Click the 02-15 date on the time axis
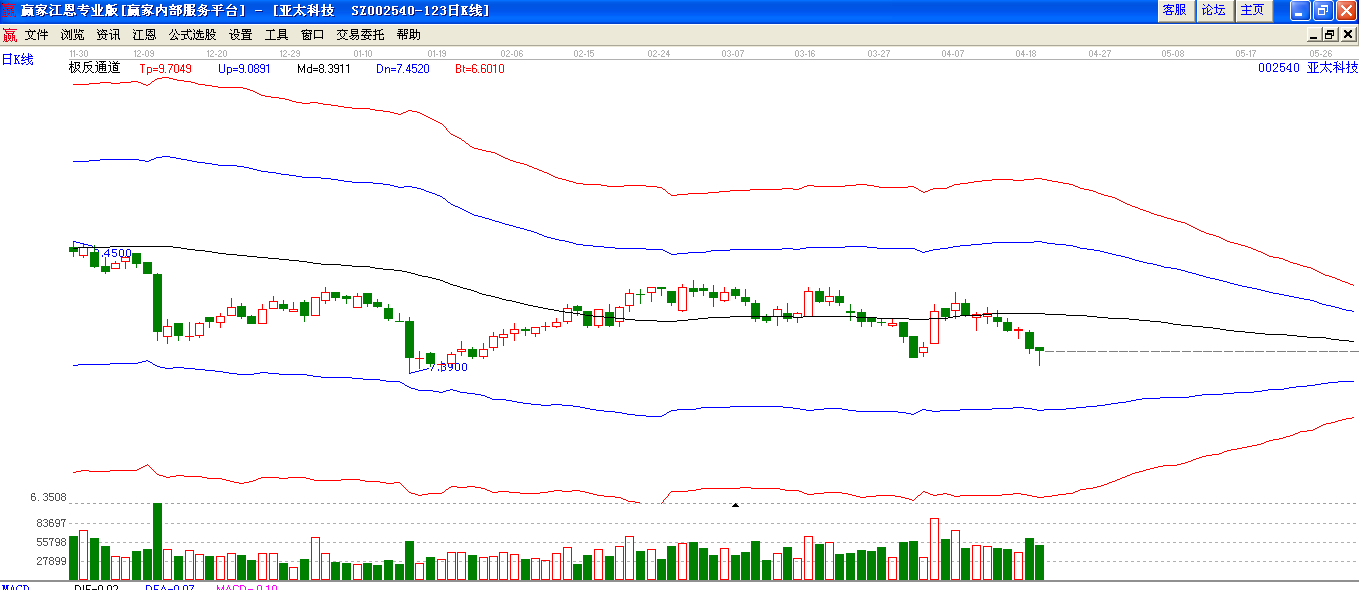This screenshot has width=1359, height=590. pyautogui.click(x=584, y=53)
